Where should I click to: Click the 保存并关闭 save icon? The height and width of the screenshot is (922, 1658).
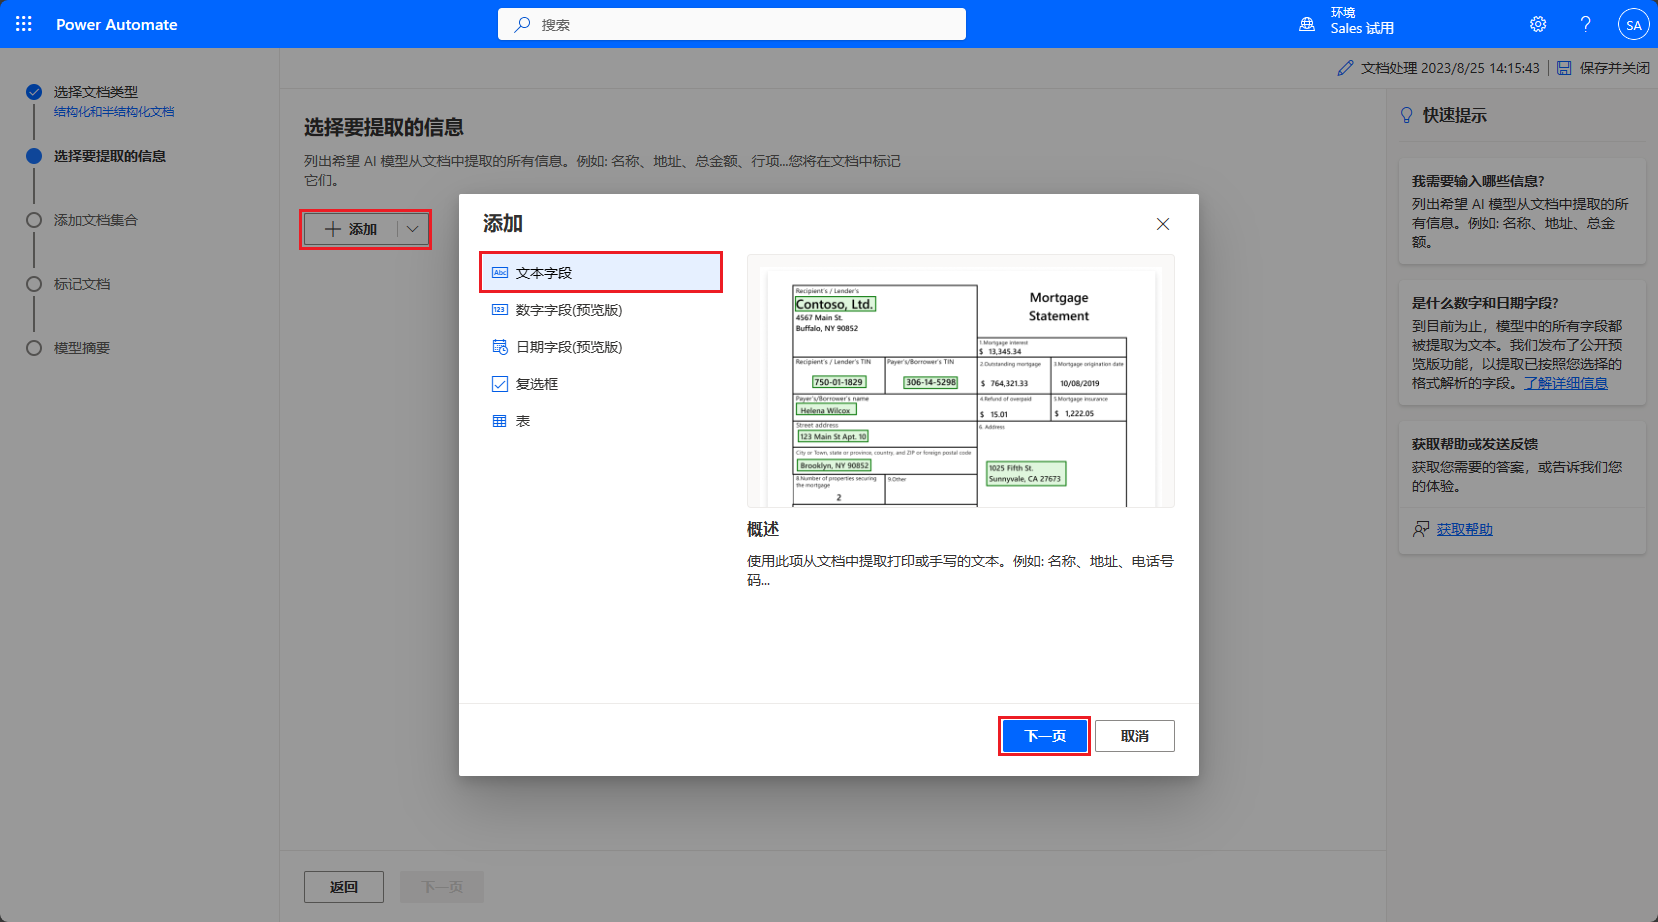[x=1564, y=68]
